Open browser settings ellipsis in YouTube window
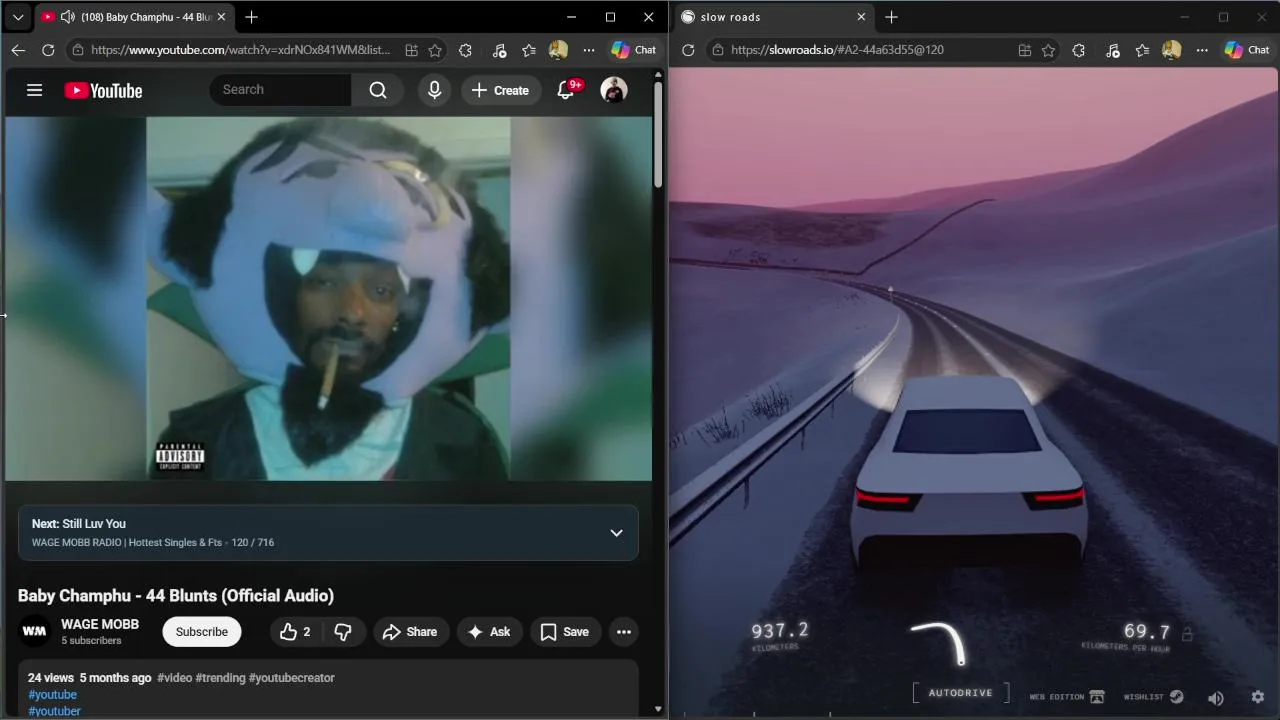The width and height of the screenshot is (1280, 720). coord(589,50)
